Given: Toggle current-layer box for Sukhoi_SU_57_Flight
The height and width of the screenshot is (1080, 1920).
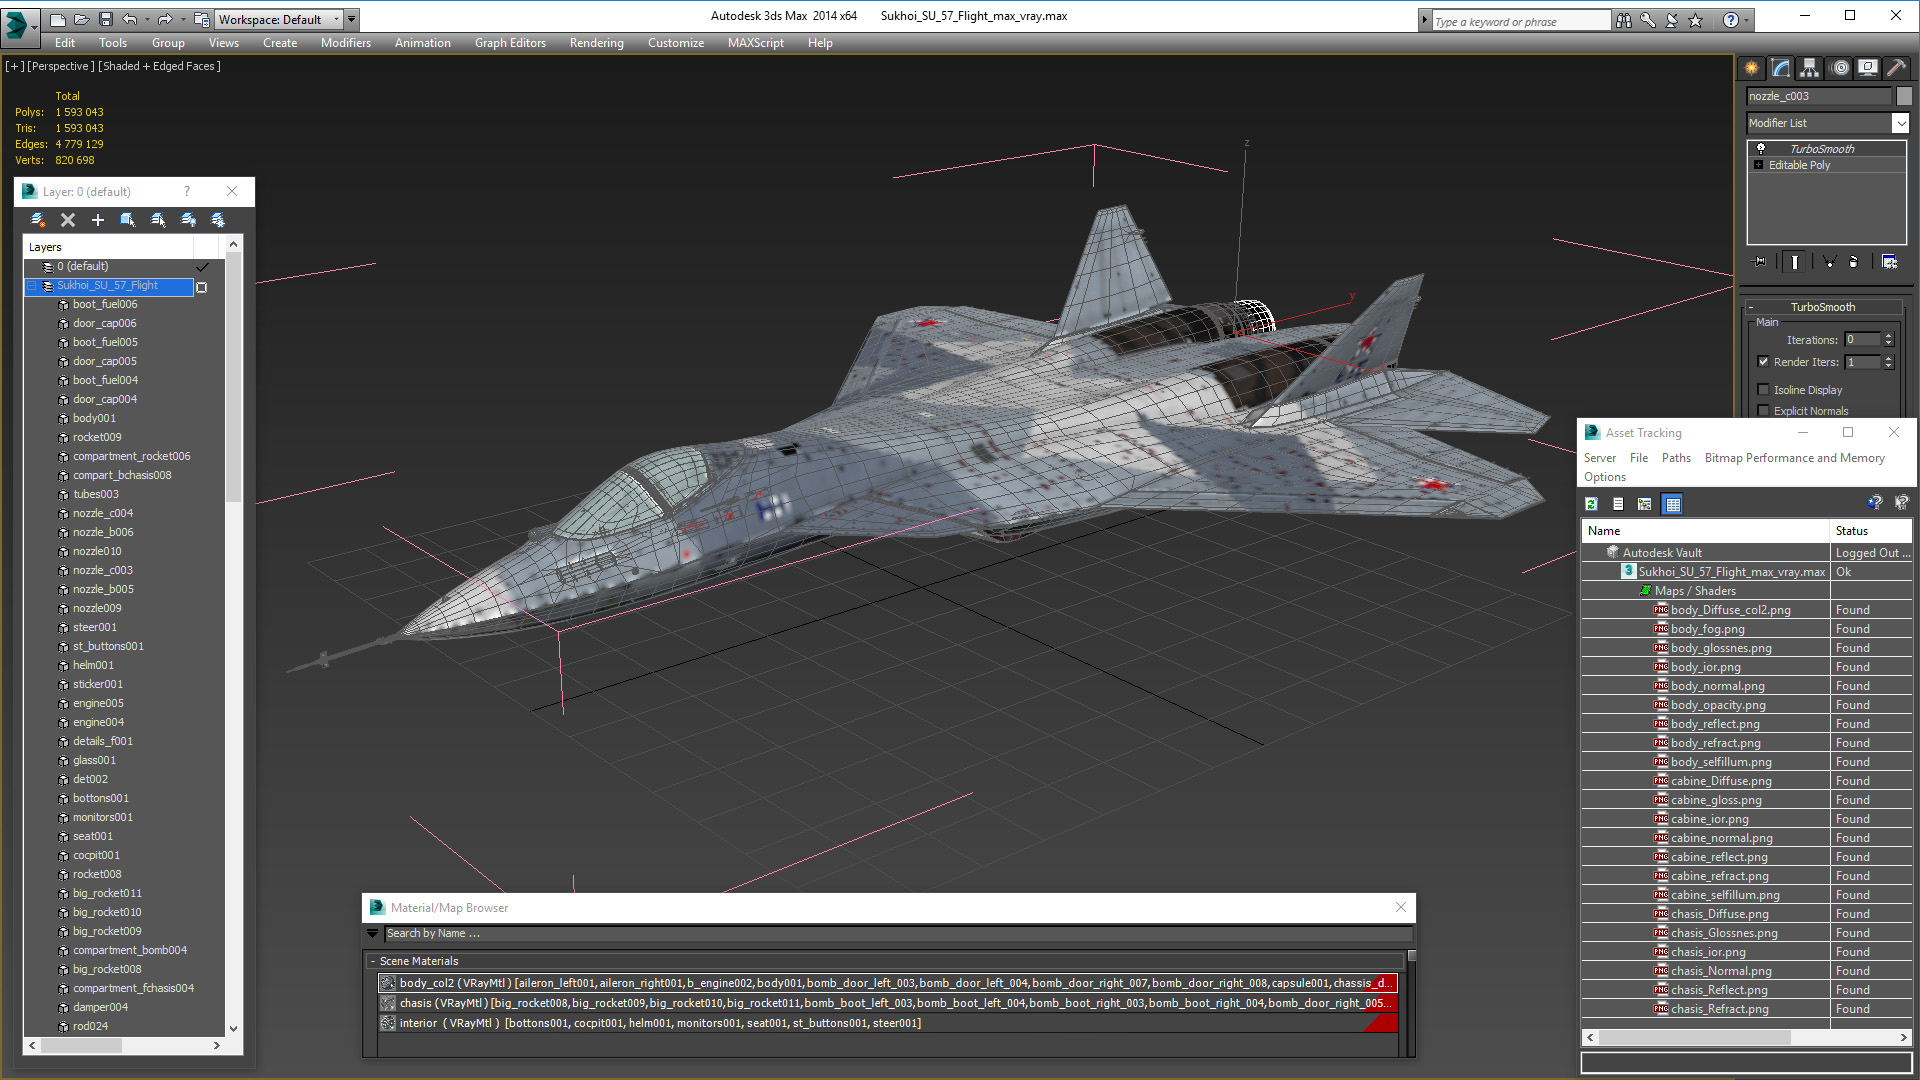Looking at the screenshot, I should tap(202, 287).
